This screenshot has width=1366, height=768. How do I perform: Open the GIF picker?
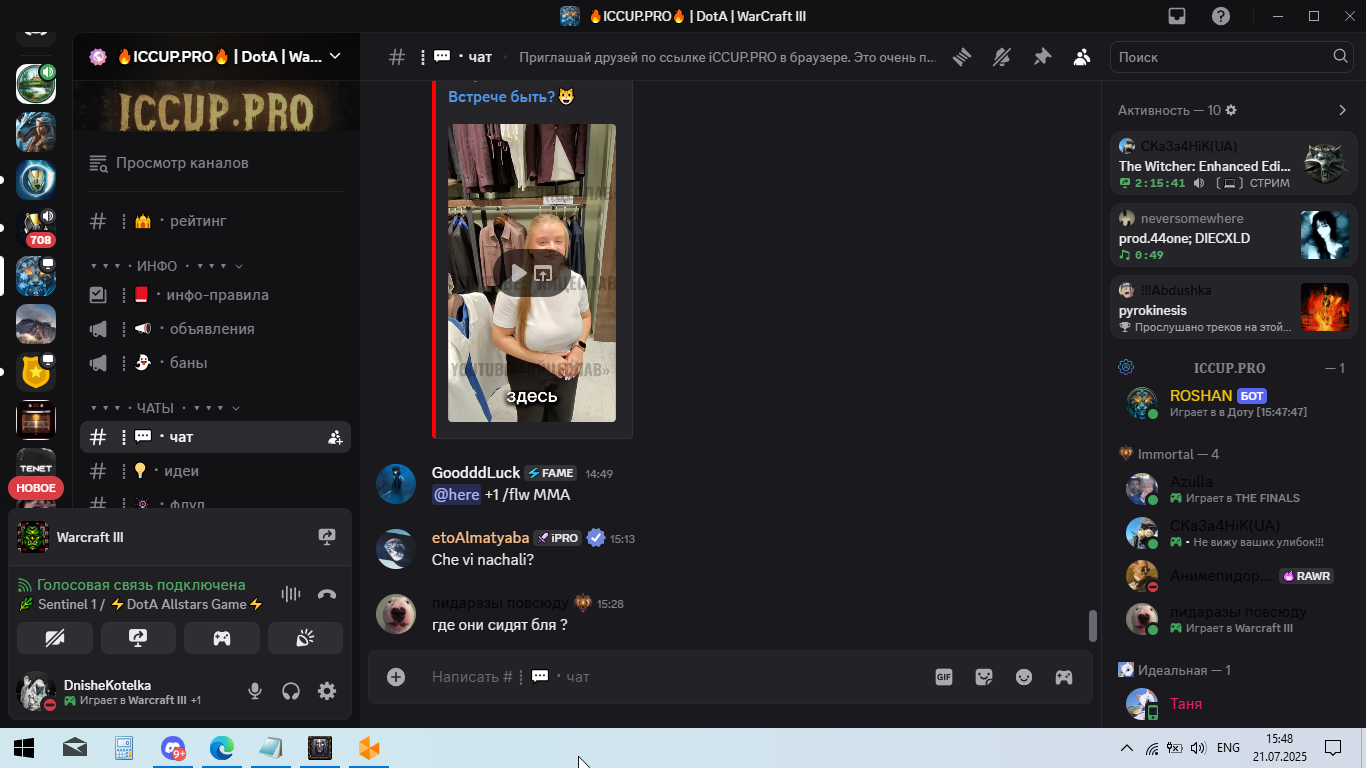click(944, 677)
